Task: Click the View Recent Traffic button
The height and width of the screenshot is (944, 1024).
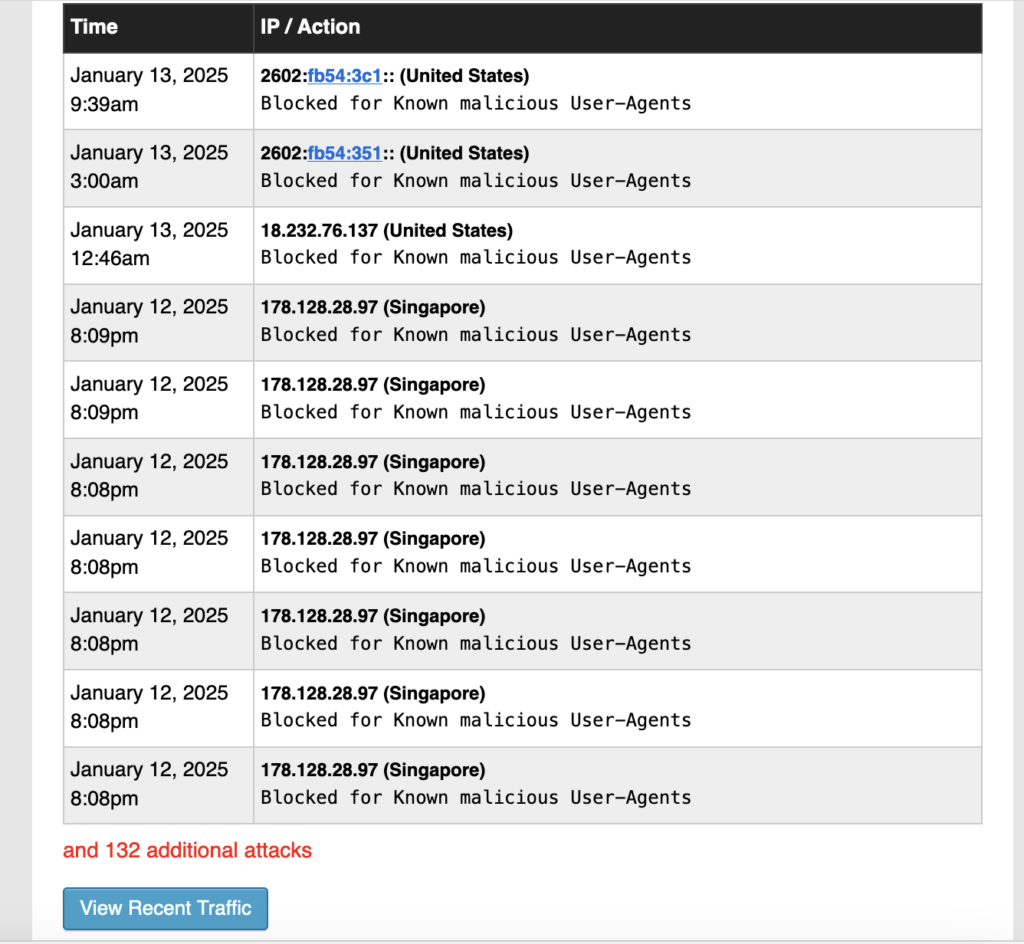Action: pos(165,908)
